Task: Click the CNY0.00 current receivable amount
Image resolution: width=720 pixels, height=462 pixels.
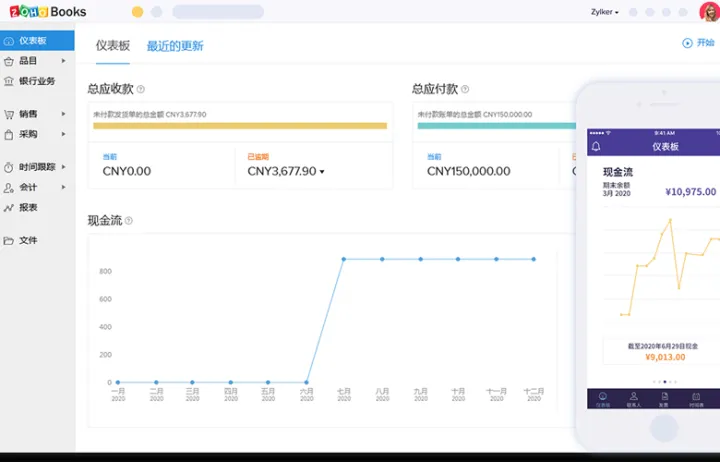Action: pyautogui.click(x=127, y=171)
